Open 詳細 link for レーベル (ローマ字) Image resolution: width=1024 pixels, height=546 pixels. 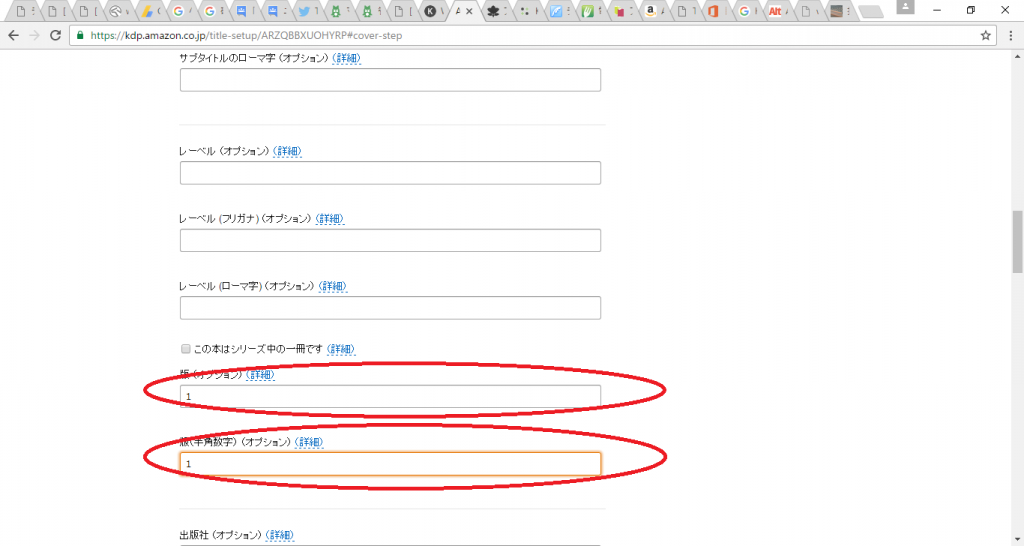point(332,286)
